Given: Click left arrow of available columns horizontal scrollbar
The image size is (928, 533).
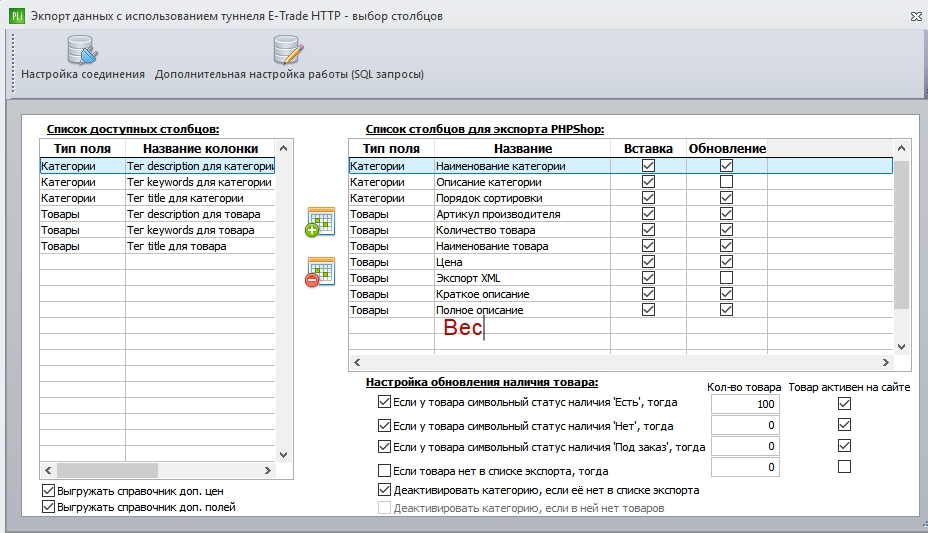Looking at the screenshot, I should 48,470.
